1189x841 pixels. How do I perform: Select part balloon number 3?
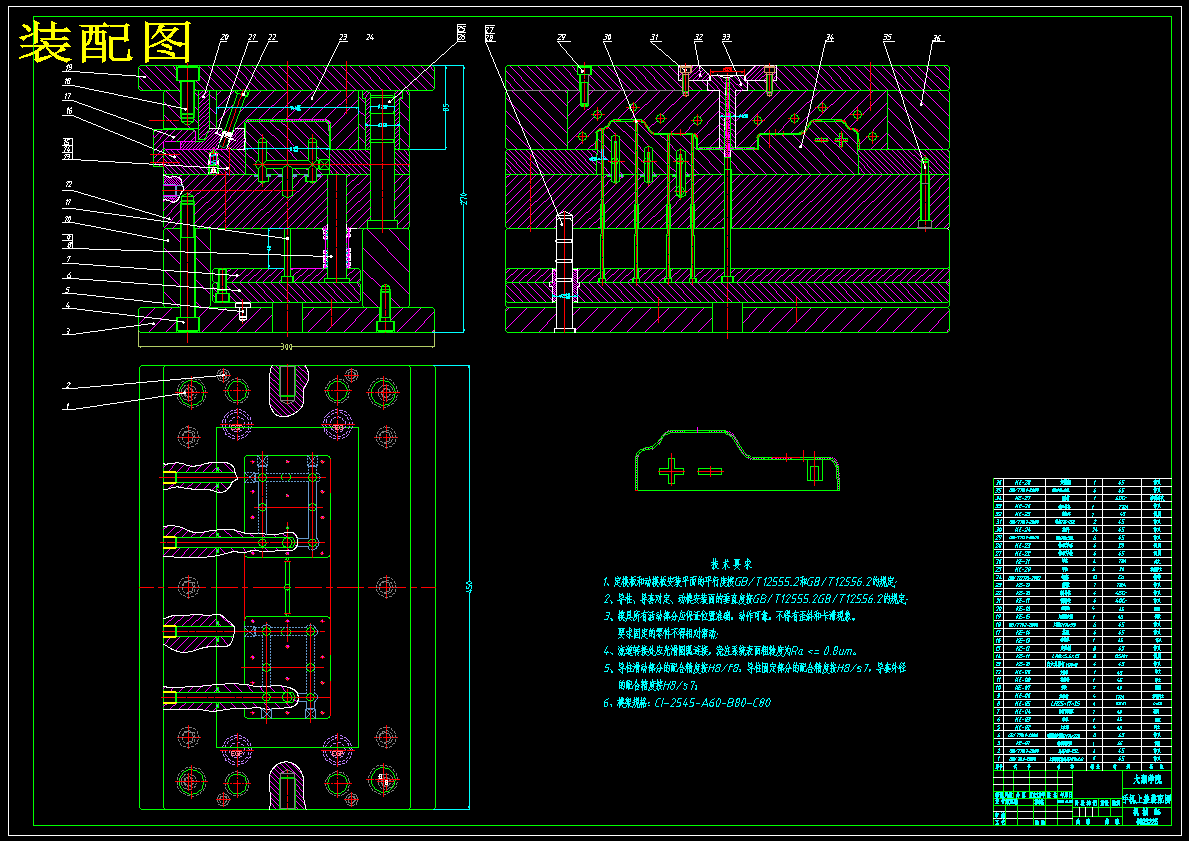[67, 331]
